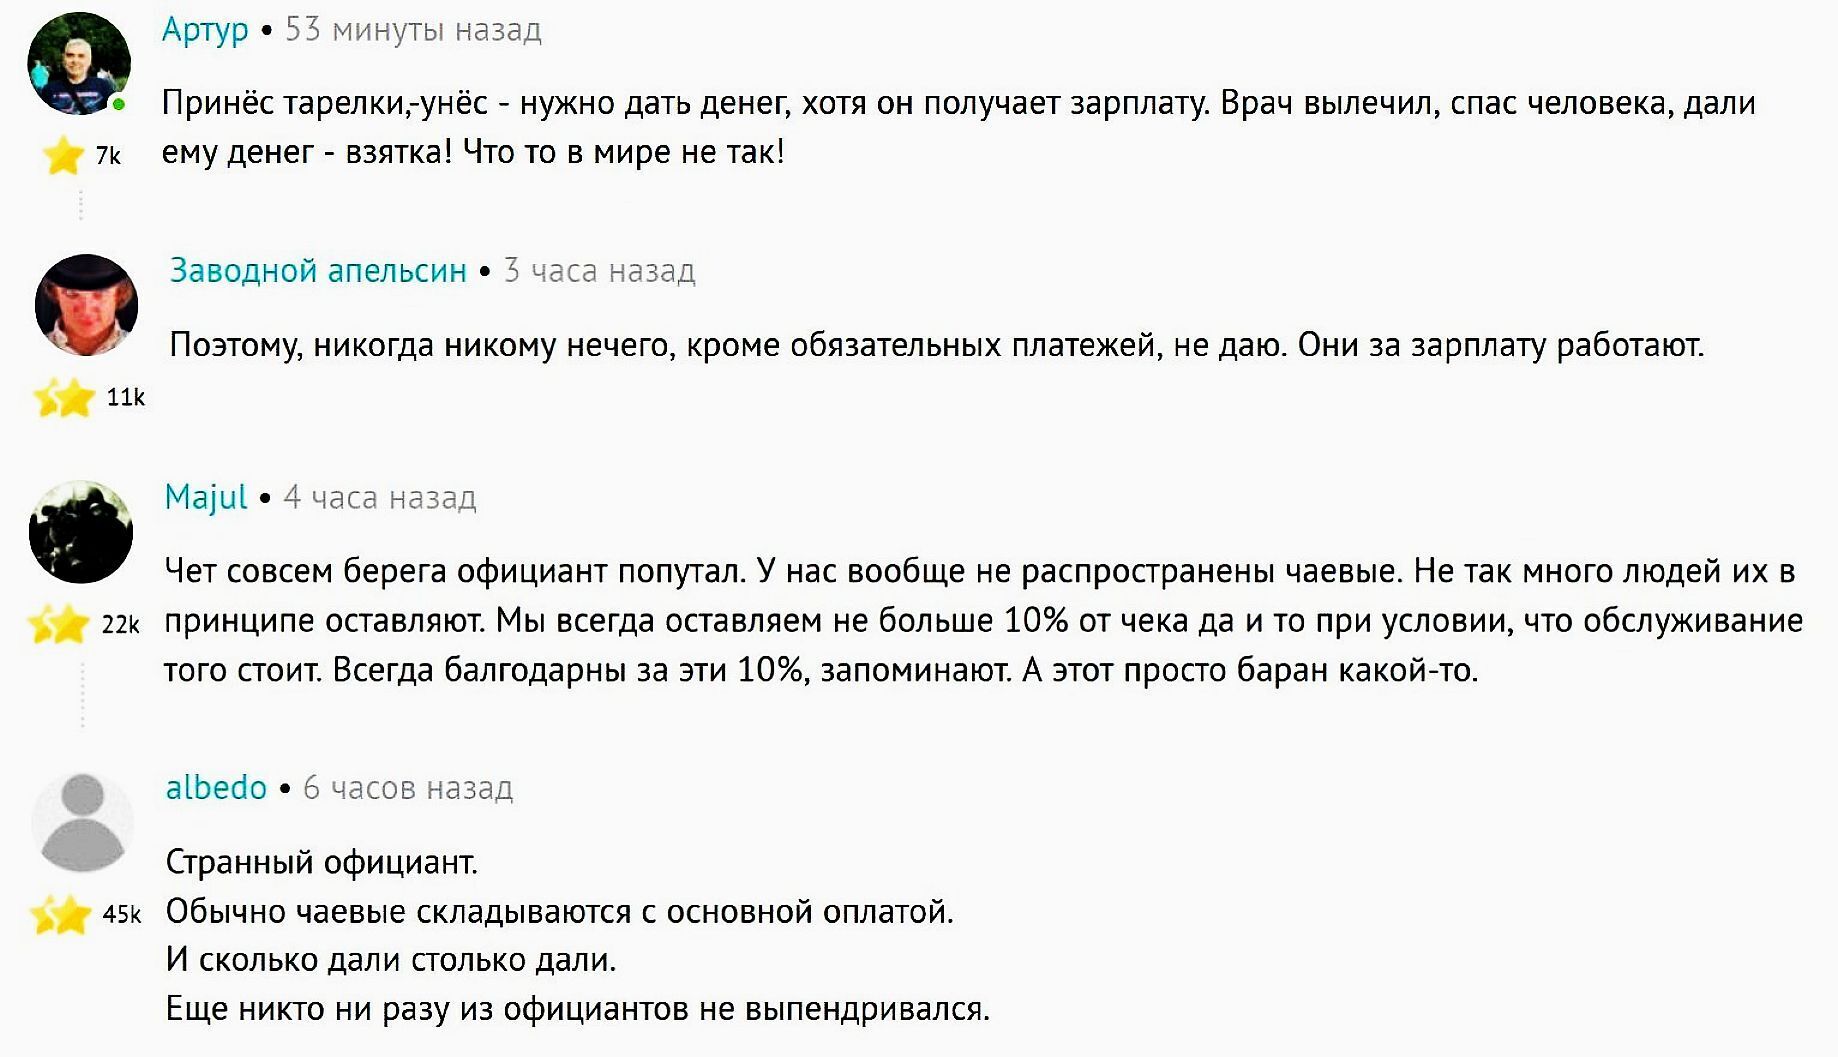Open the Заводной апельсин username link
This screenshot has height=1057, width=1838.
point(318,270)
